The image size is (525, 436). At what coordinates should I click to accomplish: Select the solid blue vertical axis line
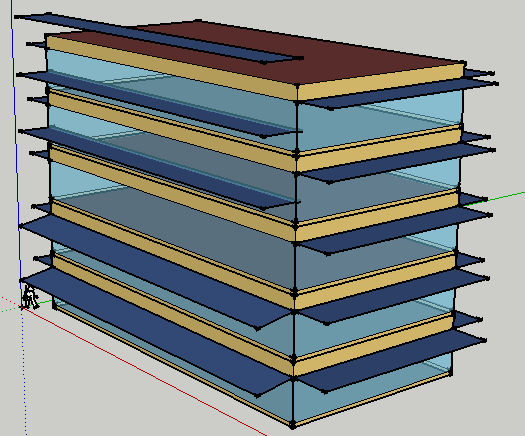coord(16,151)
